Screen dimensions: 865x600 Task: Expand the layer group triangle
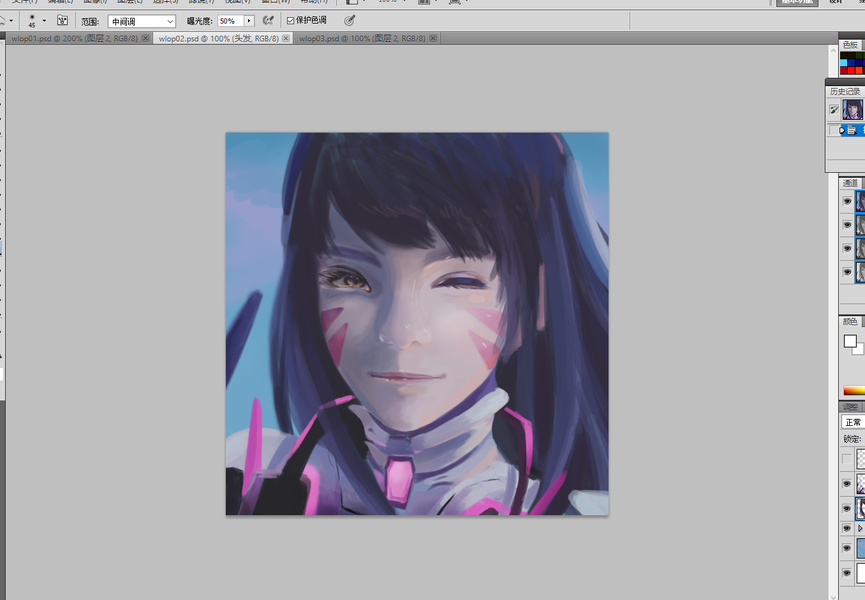(x=859, y=529)
